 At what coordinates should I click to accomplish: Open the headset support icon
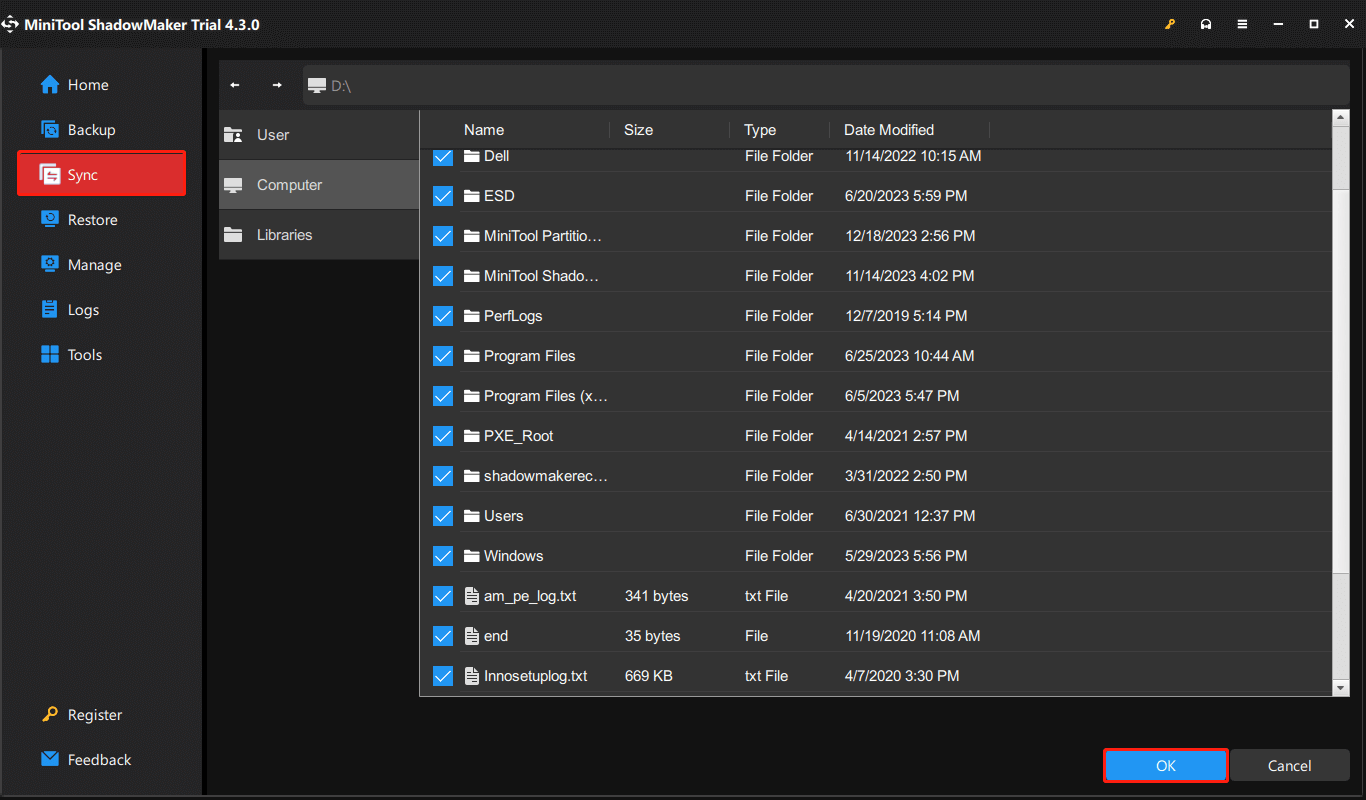(1206, 23)
